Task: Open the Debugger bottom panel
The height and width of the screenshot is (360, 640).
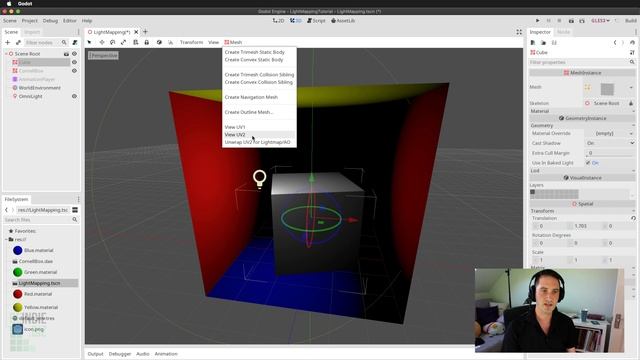Action: pyautogui.click(x=120, y=354)
